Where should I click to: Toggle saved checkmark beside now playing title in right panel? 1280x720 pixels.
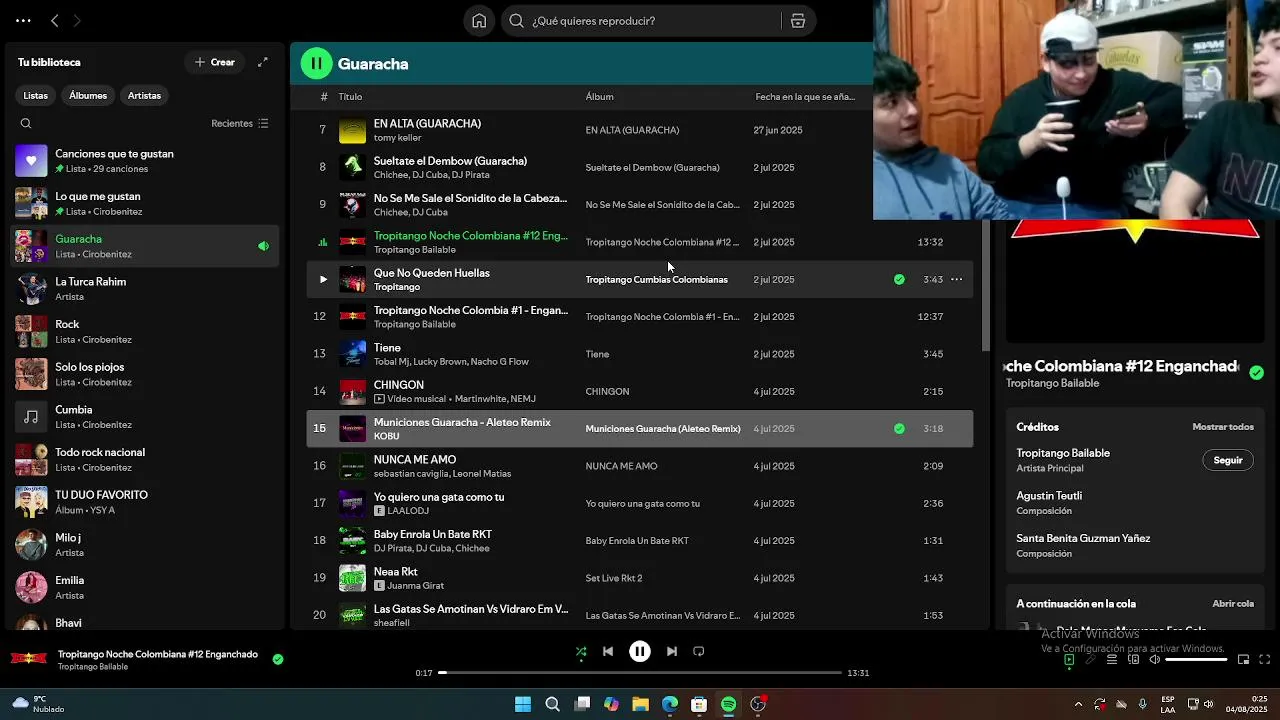1256,373
